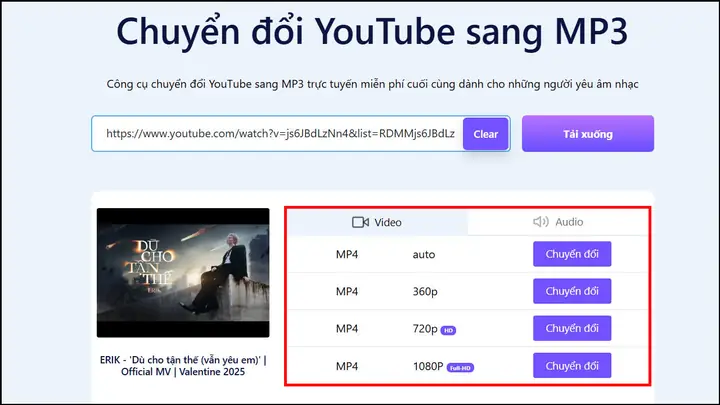Click the '720p' quality label
720x405 pixels.
coord(425,329)
